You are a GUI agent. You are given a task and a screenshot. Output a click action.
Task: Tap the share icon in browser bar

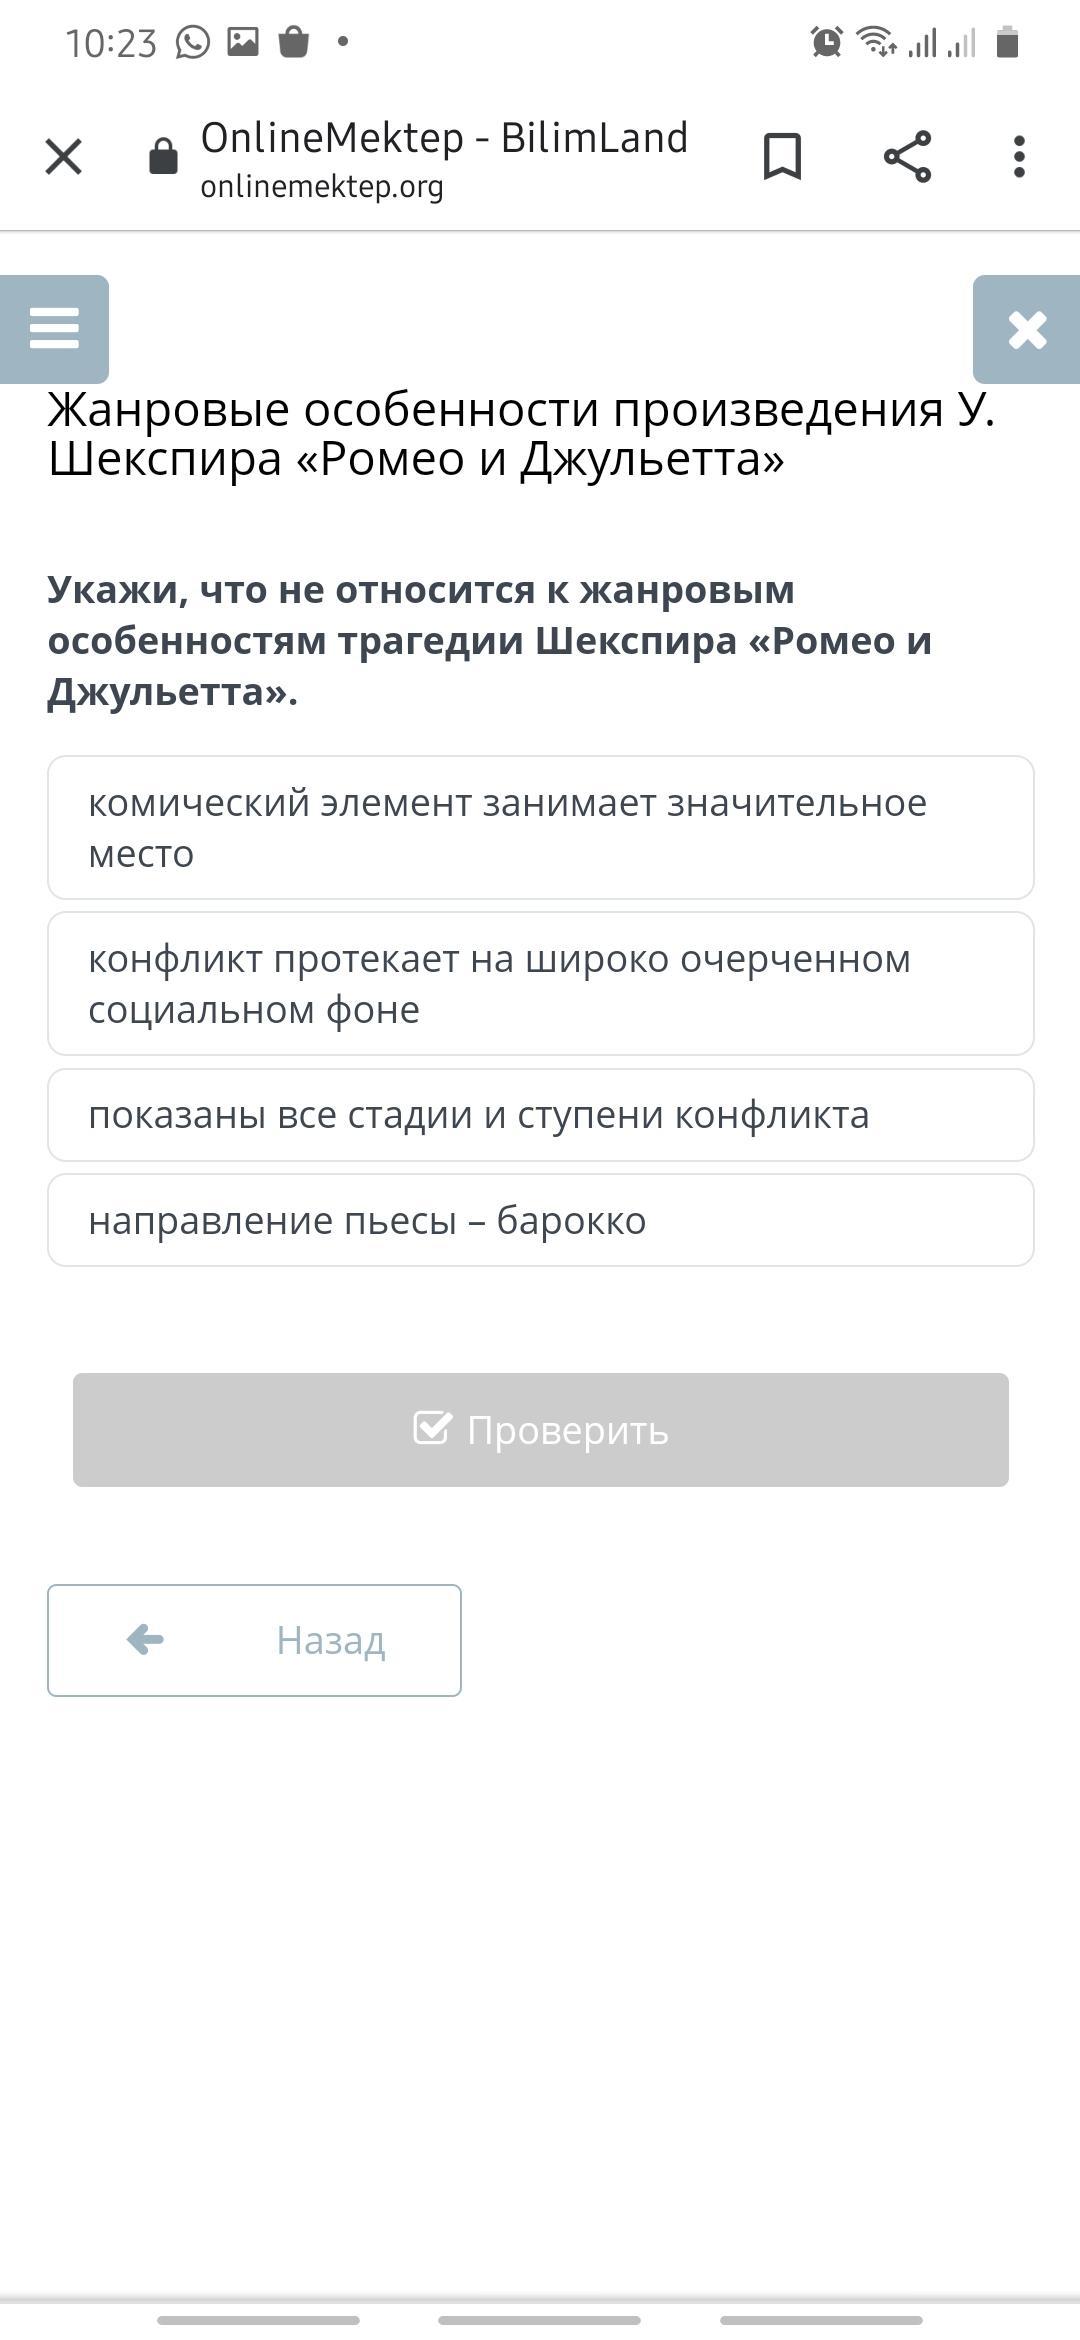pyautogui.click(x=907, y=157)
